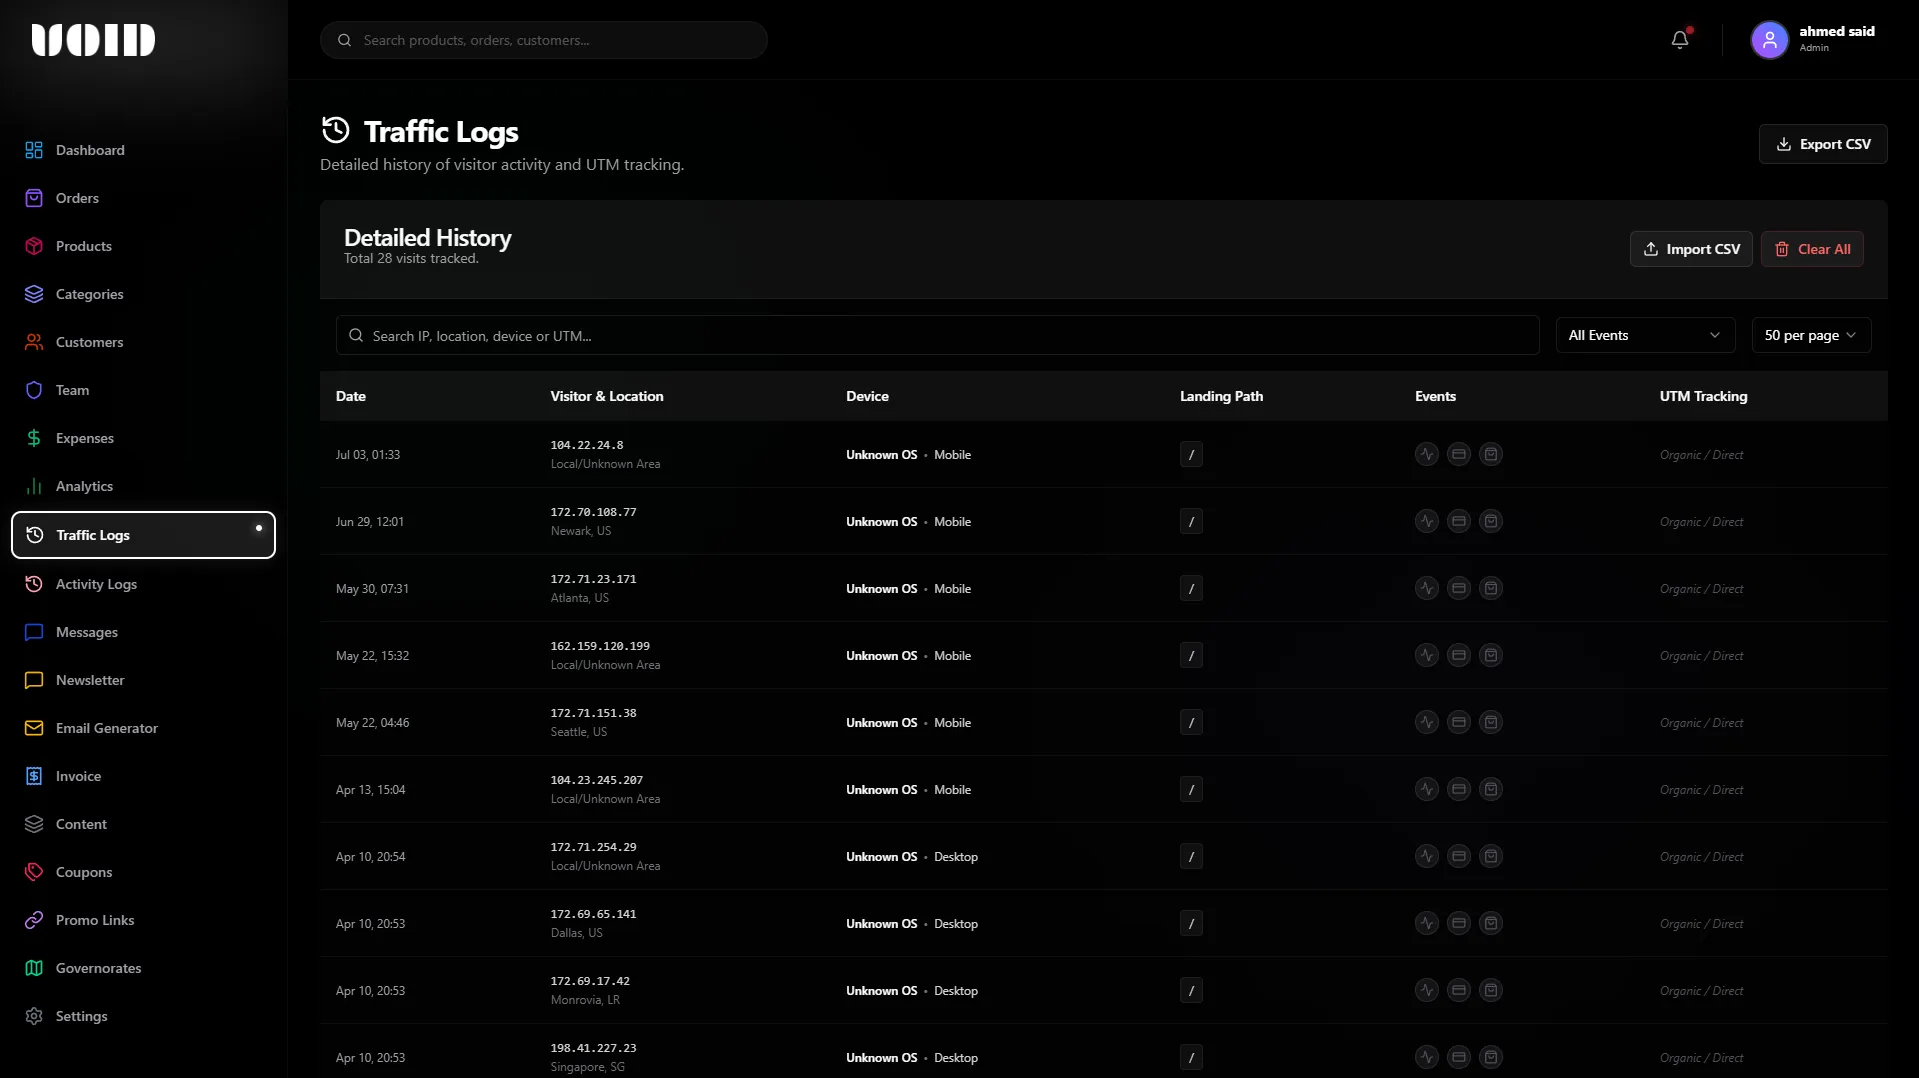Image resolution: width=1919 pixels, height=1078 pixels.
Task: Click Seattle, US location text
Action: (x=579, y=732)
